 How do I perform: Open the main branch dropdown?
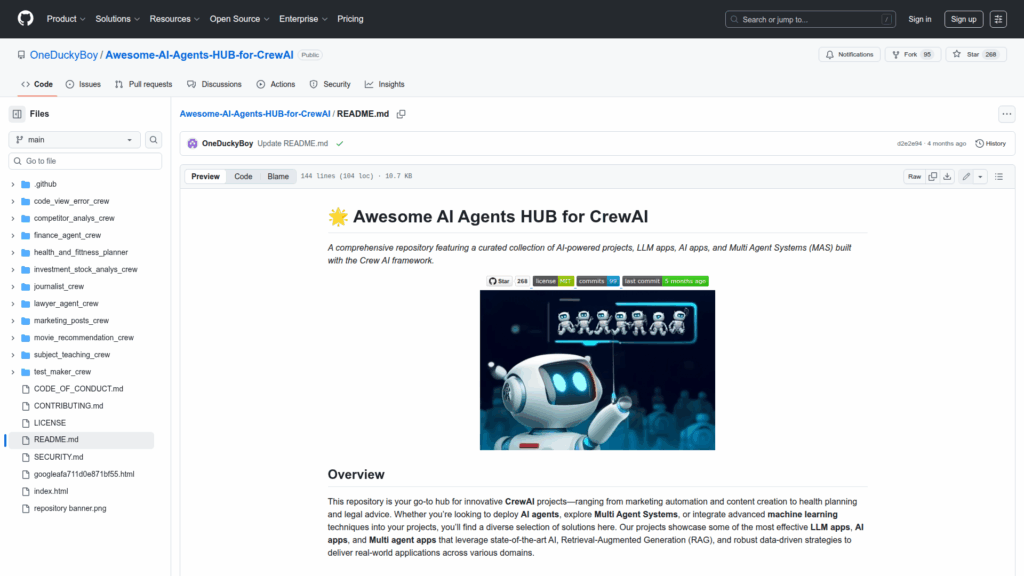[x=74, y=140]
